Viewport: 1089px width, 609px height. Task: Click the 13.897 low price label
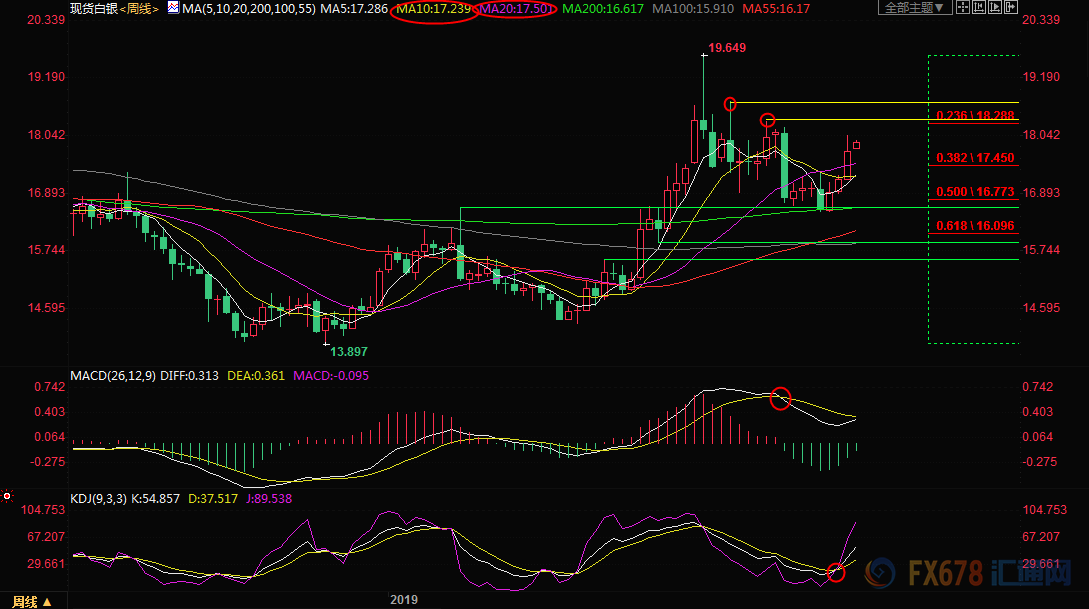tap(348, 352)
